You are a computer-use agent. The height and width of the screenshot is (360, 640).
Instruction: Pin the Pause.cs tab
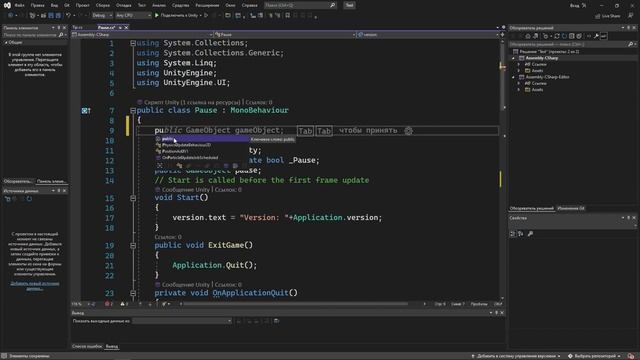[120, 27]
